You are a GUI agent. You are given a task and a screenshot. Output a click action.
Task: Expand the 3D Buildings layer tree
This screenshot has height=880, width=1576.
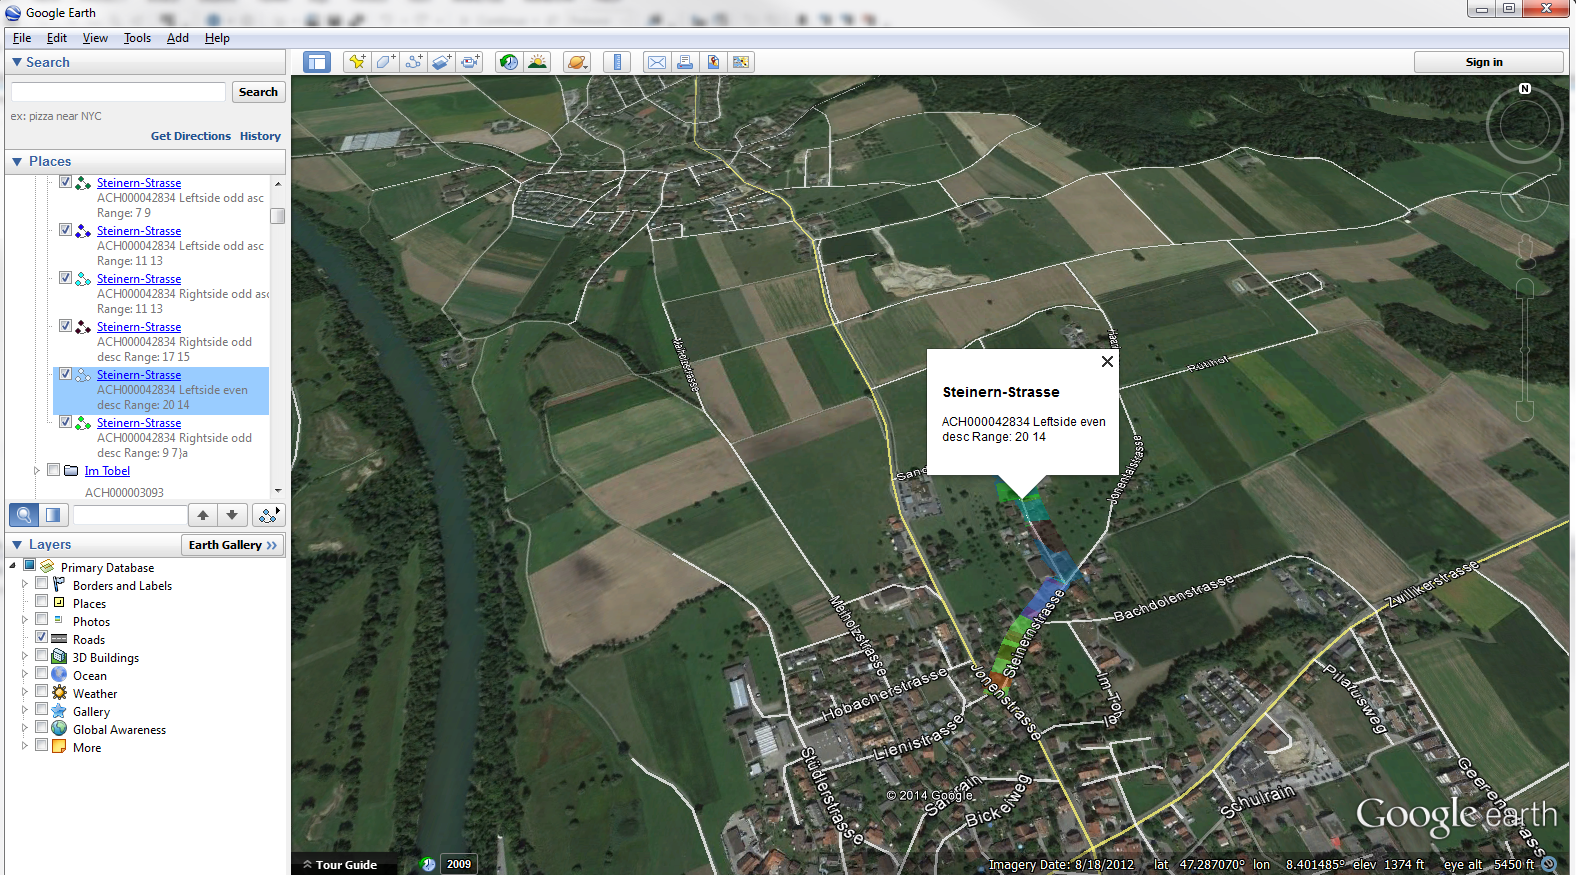click(25, 656)
